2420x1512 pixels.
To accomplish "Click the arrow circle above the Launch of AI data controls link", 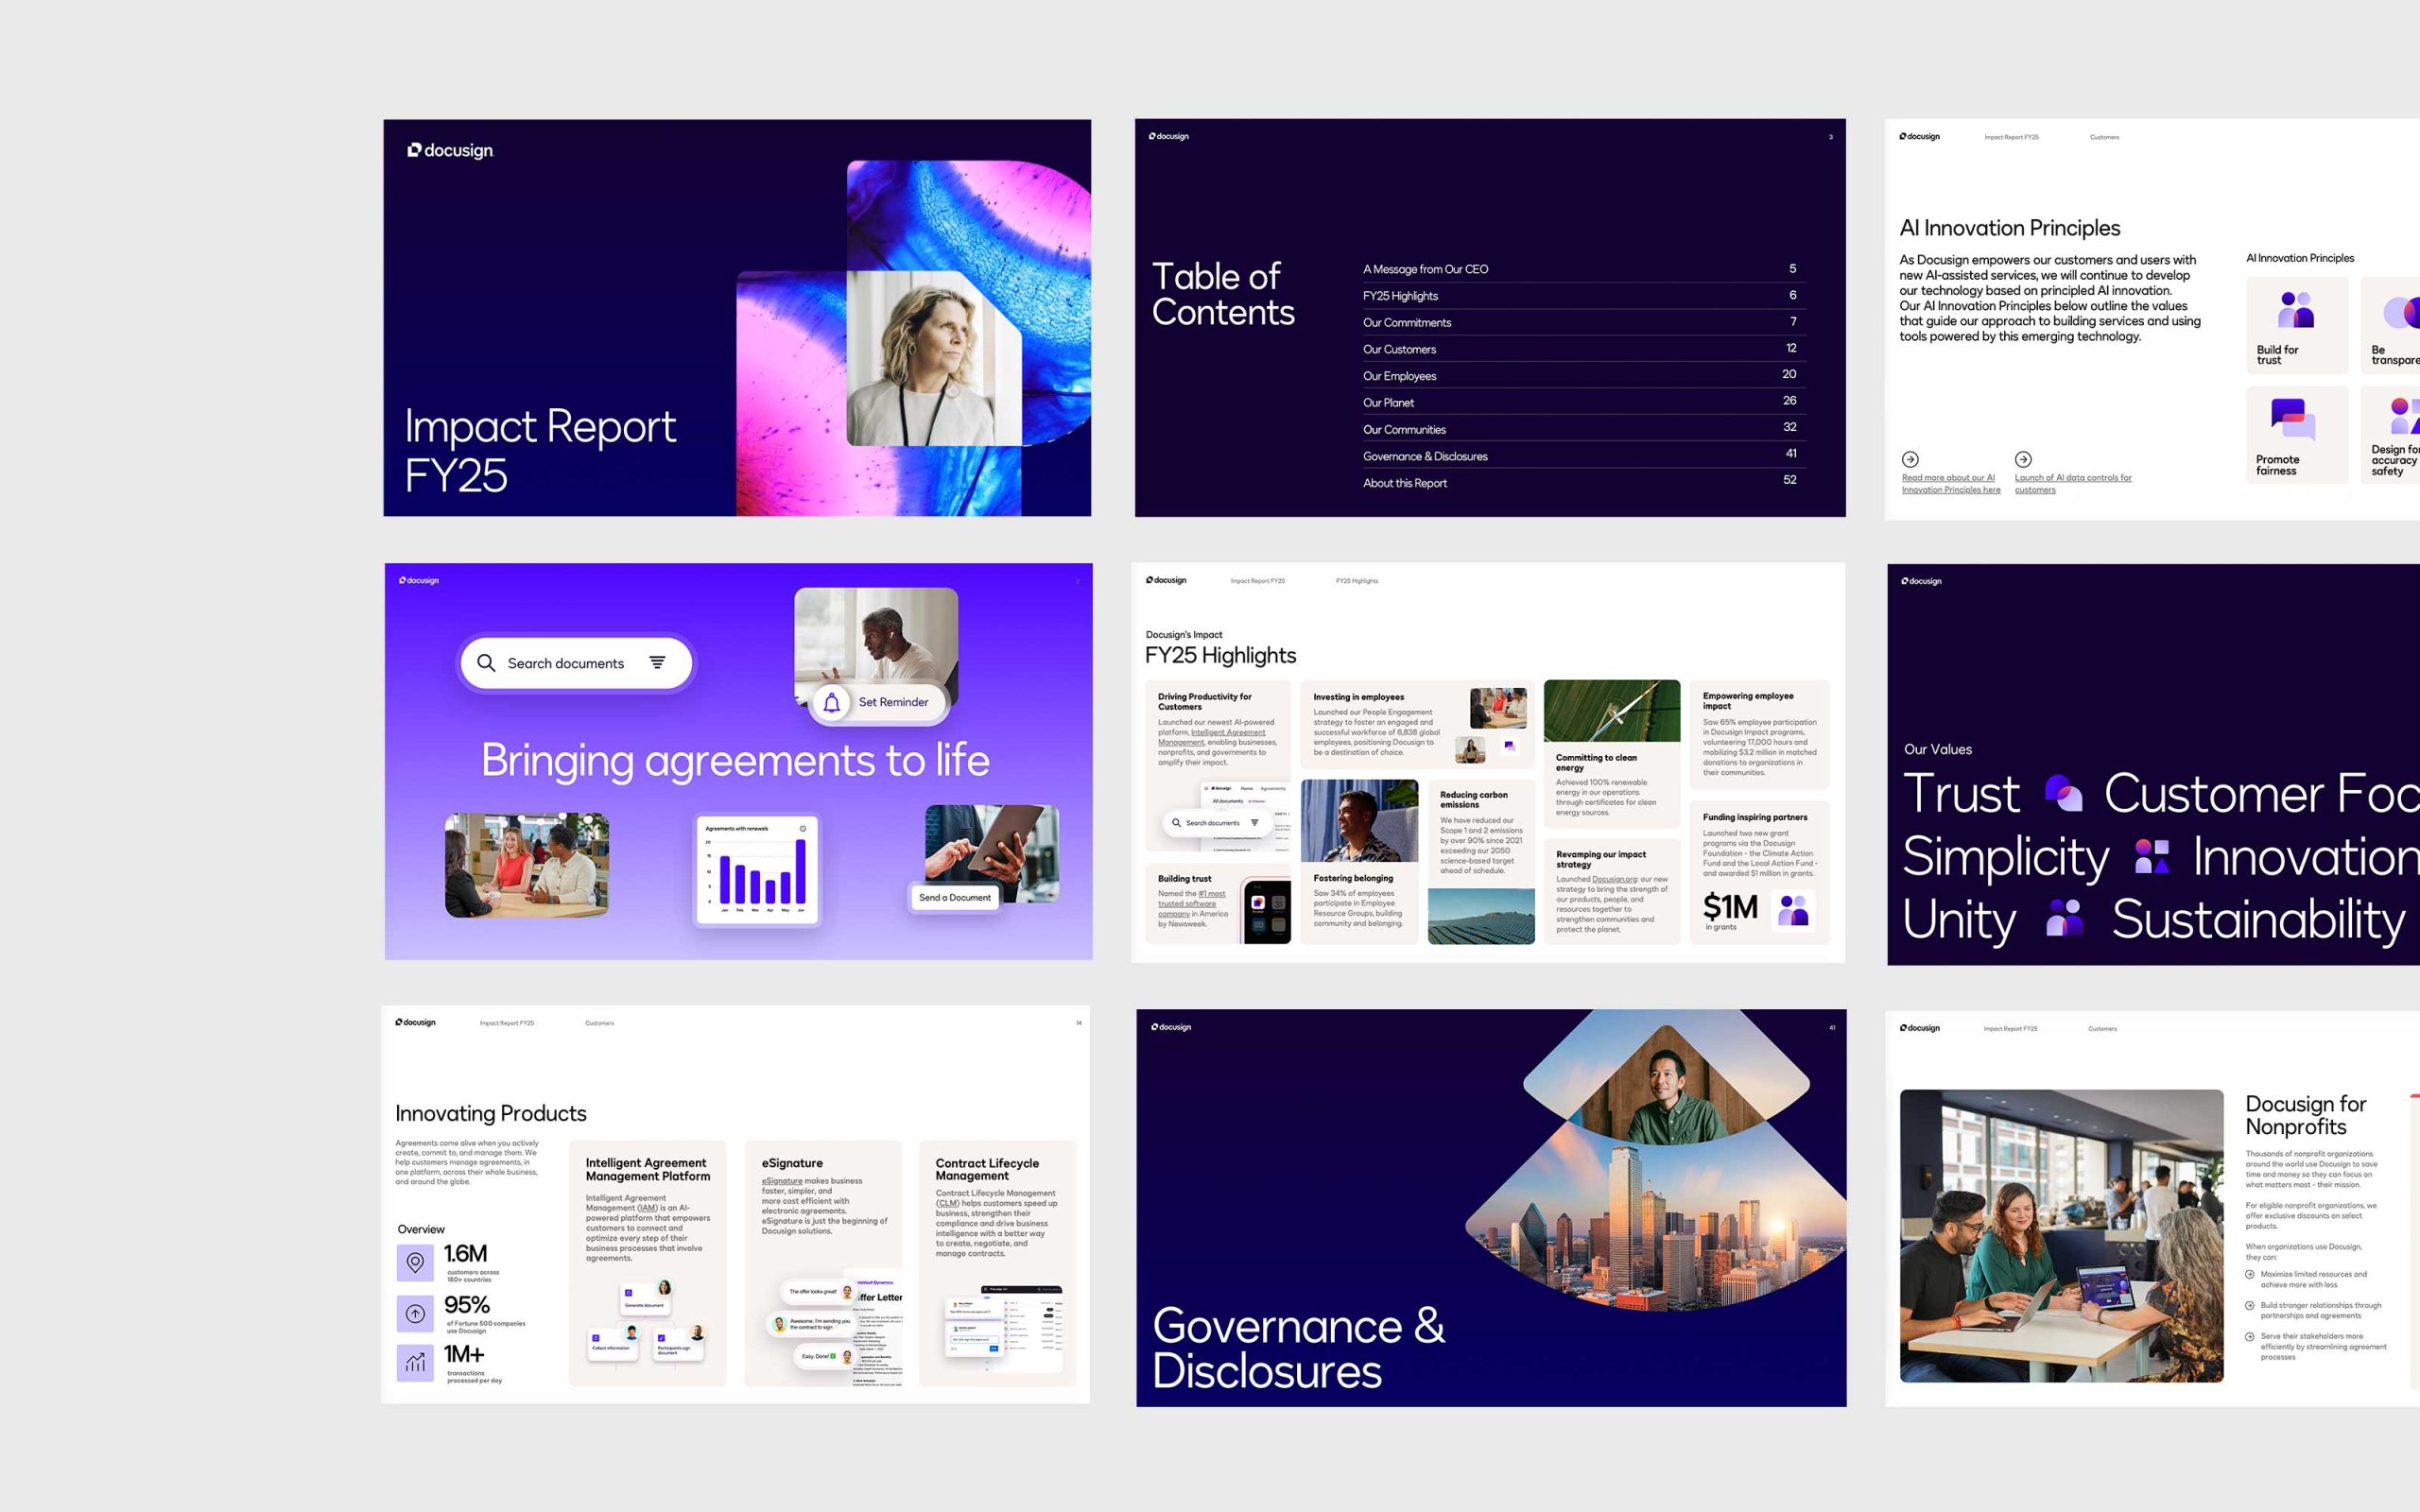I will click(2023, 459).
